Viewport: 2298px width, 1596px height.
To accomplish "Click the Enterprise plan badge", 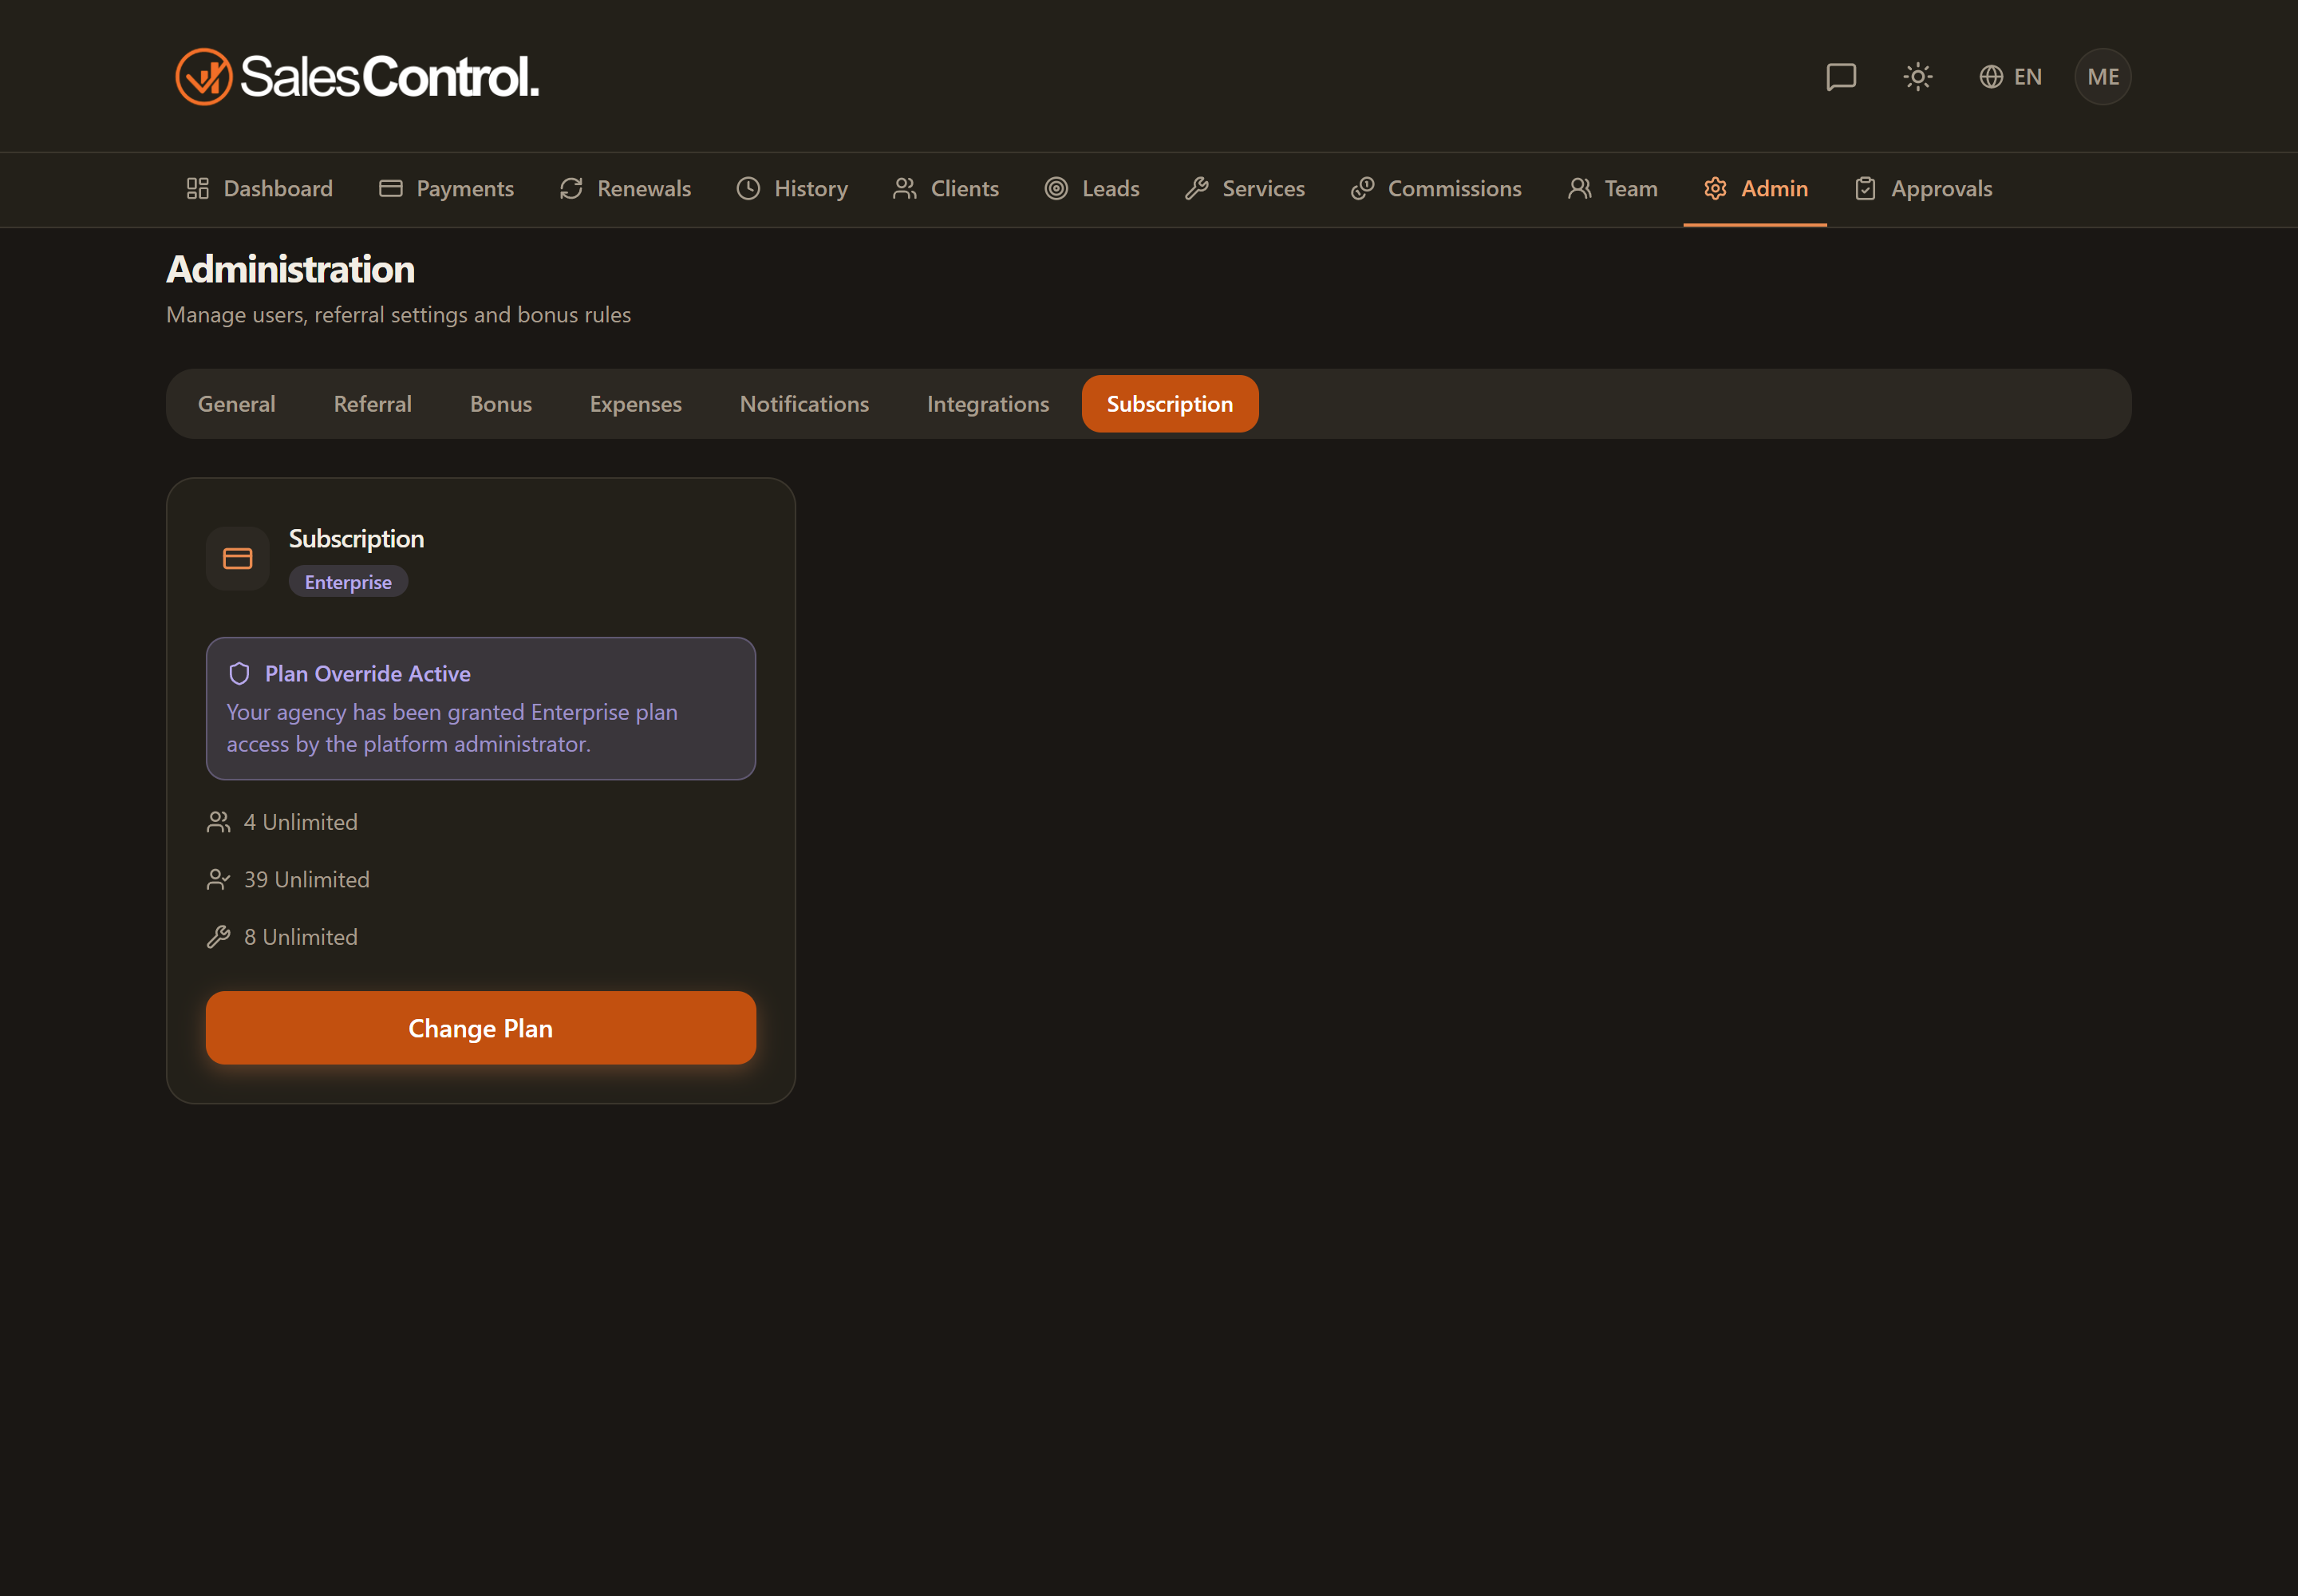I will (348, 582).
